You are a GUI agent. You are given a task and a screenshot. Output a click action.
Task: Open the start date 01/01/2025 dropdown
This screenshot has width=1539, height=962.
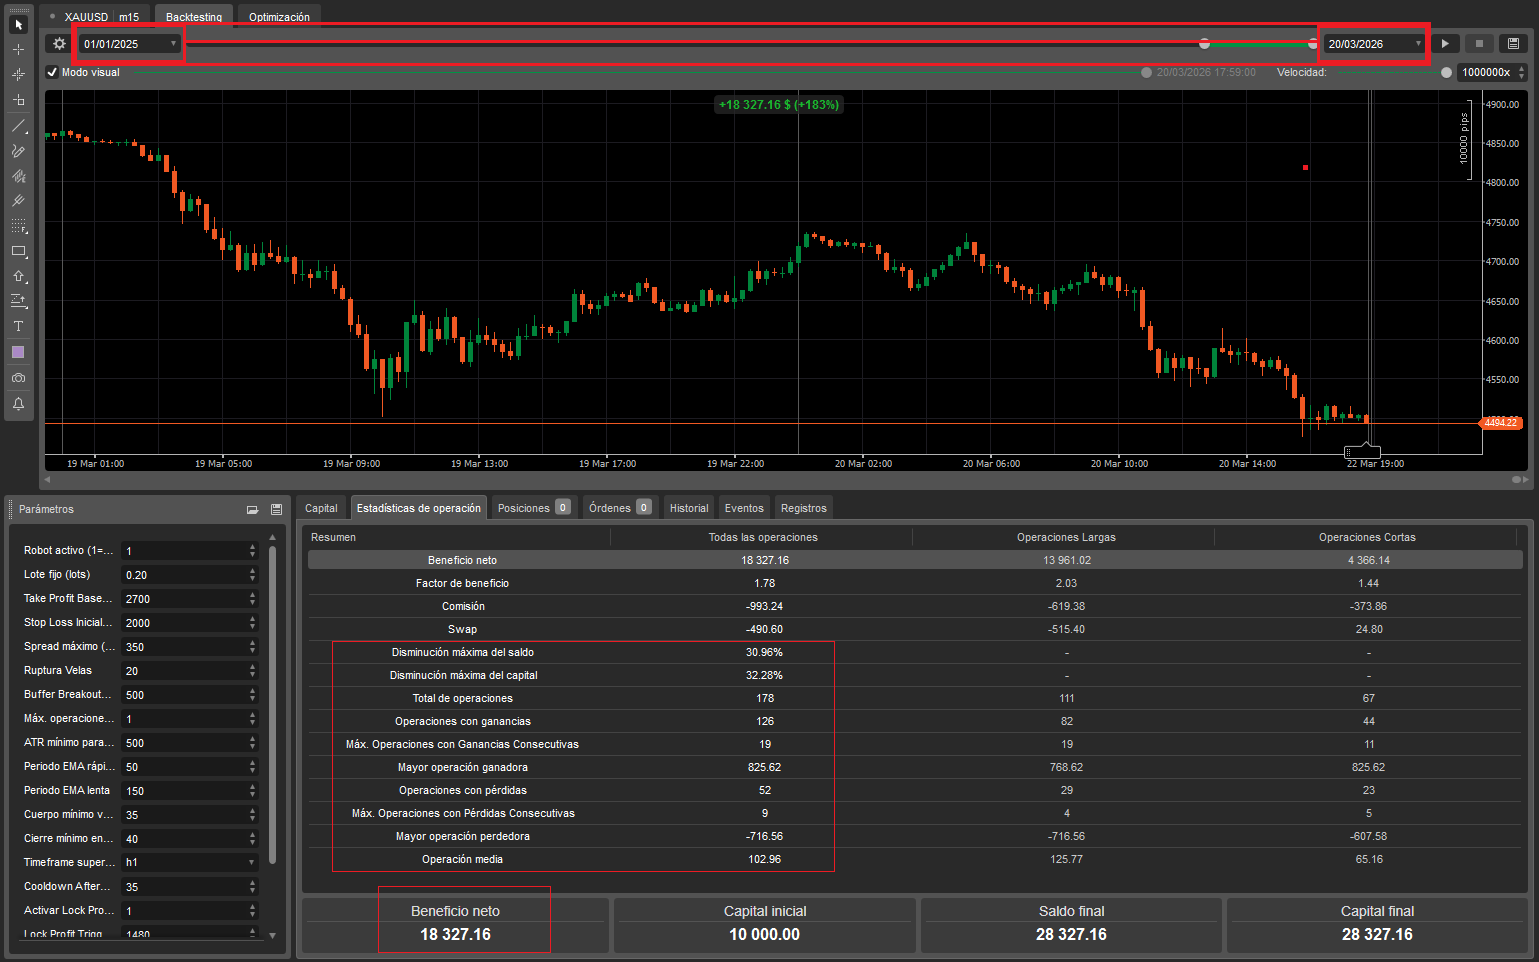[173, 44]
